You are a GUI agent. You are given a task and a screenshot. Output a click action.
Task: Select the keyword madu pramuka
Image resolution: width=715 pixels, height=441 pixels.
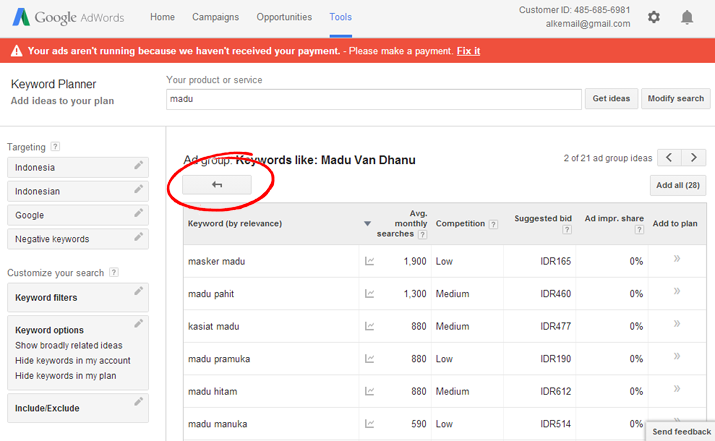pyautogui.click(x=219, y=359)
